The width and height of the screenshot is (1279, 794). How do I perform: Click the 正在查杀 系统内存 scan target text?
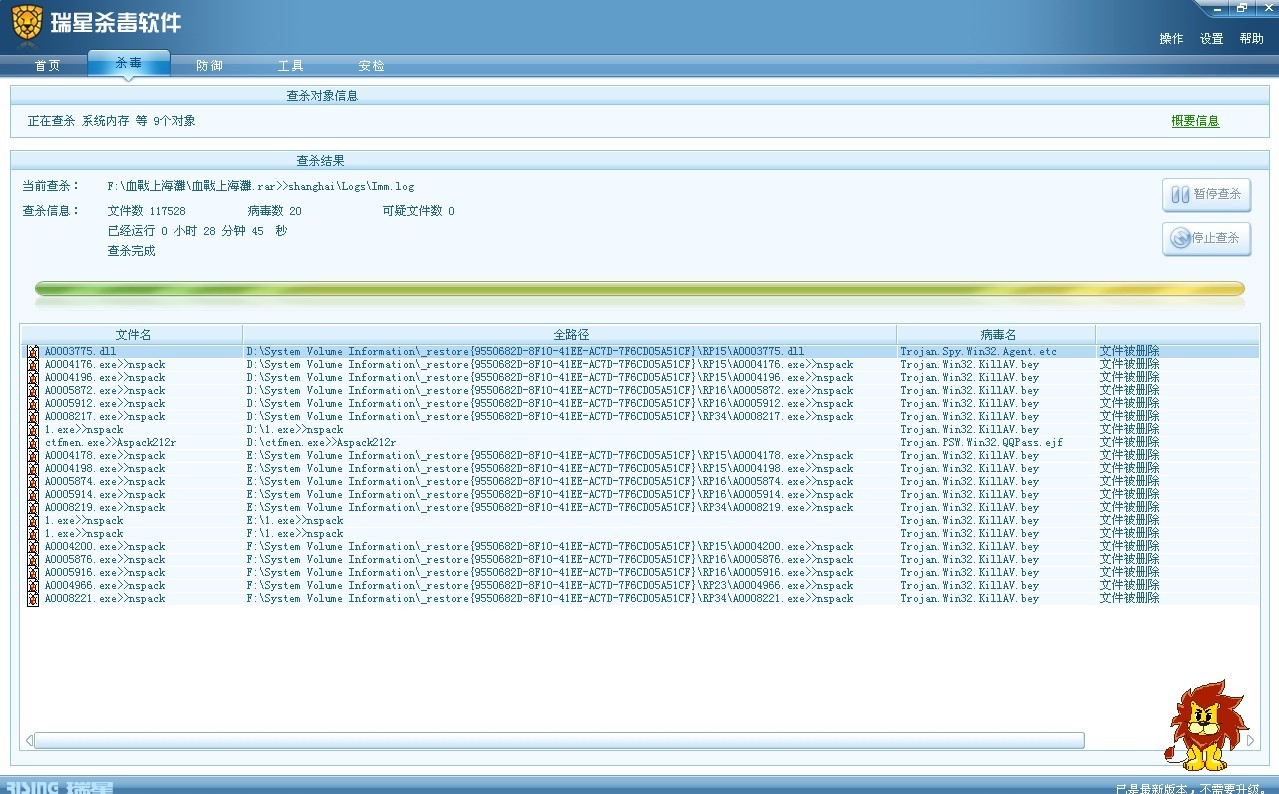111,121
